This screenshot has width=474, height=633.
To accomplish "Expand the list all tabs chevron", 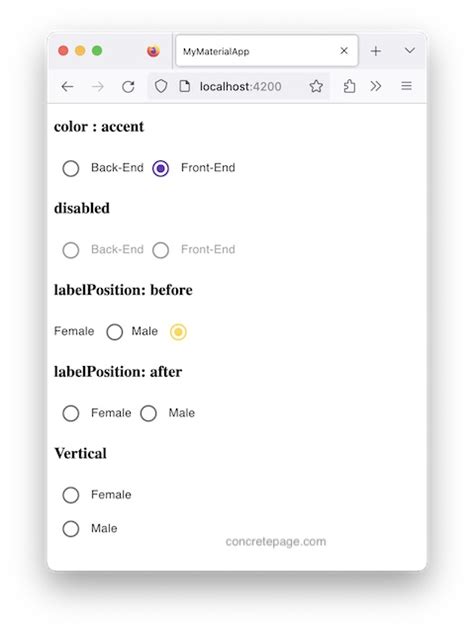I will coord(410,50).
